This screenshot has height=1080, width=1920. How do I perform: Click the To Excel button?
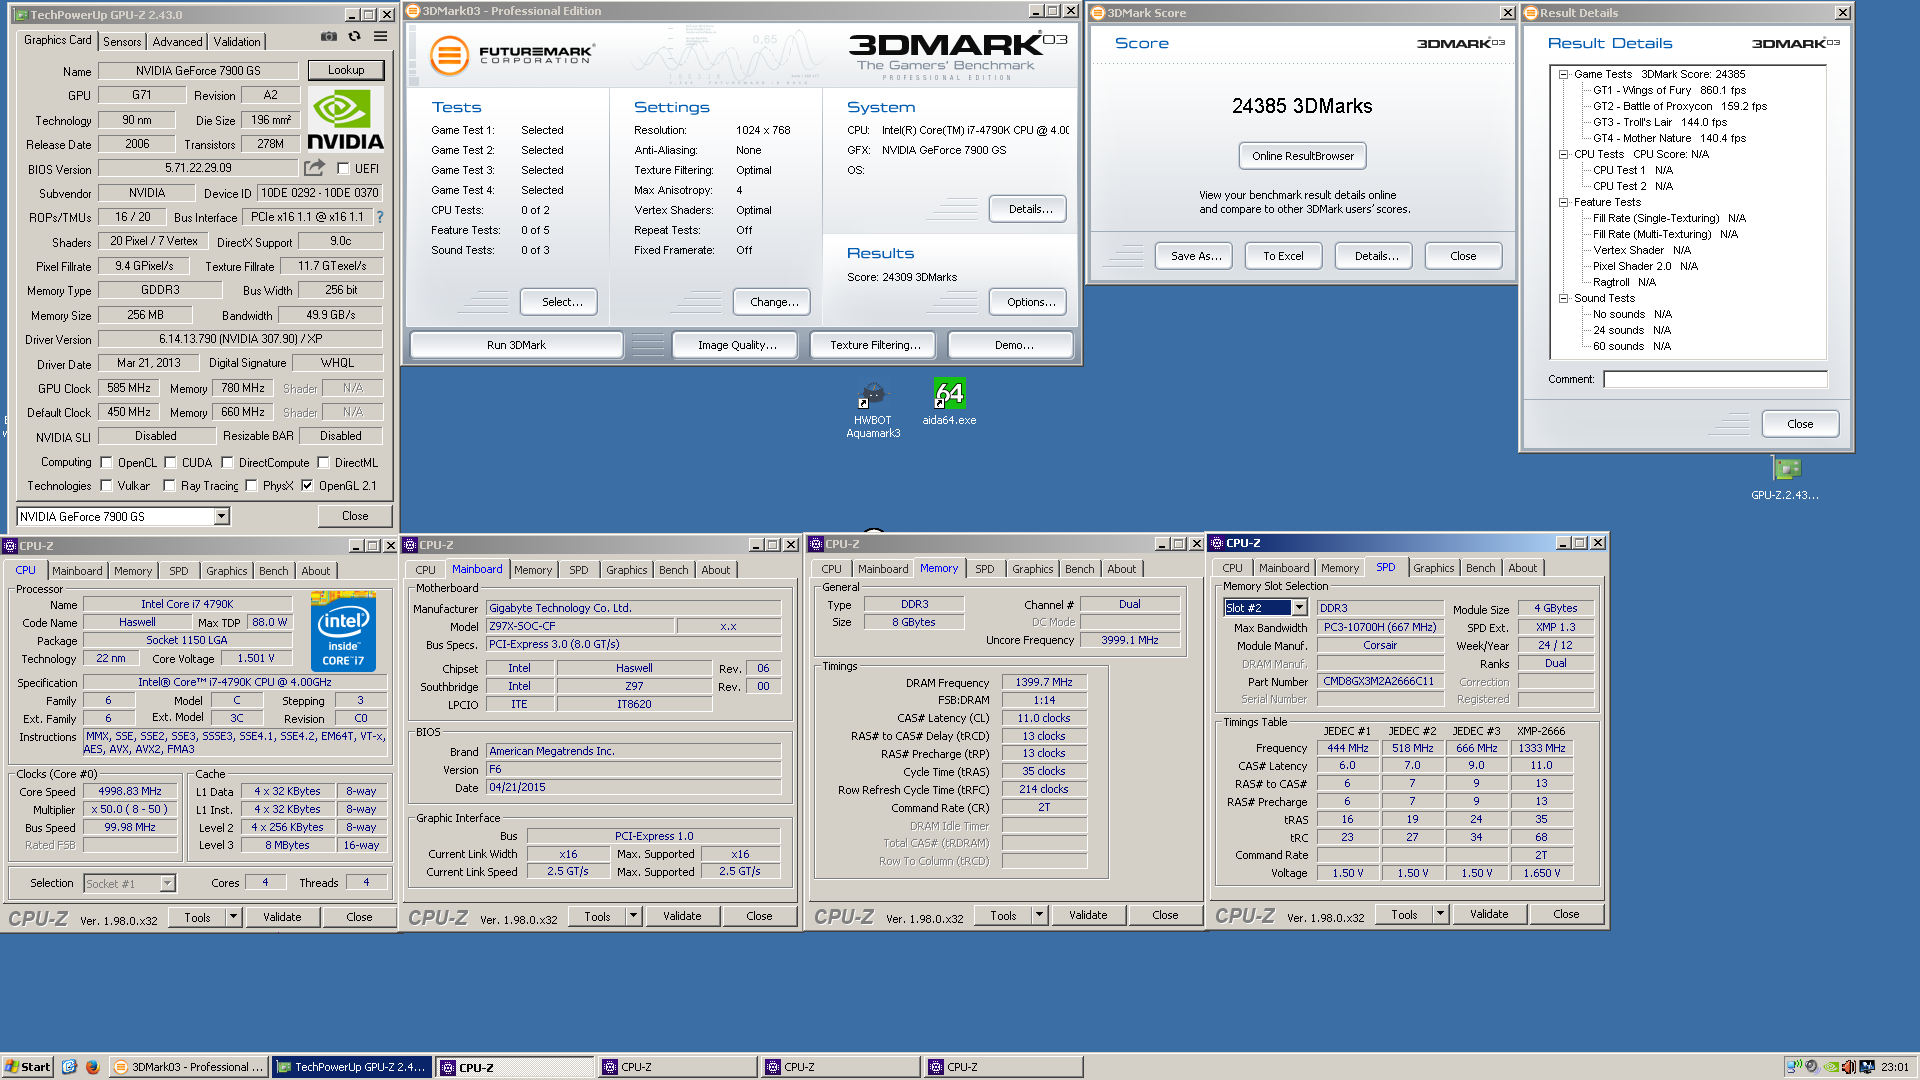coord(1283,256)
